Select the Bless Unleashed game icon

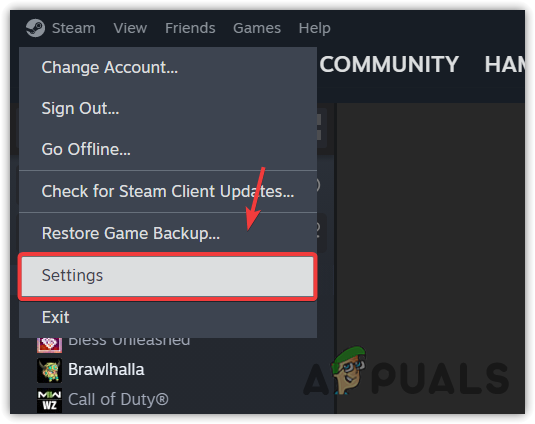[x=49, y=345]
